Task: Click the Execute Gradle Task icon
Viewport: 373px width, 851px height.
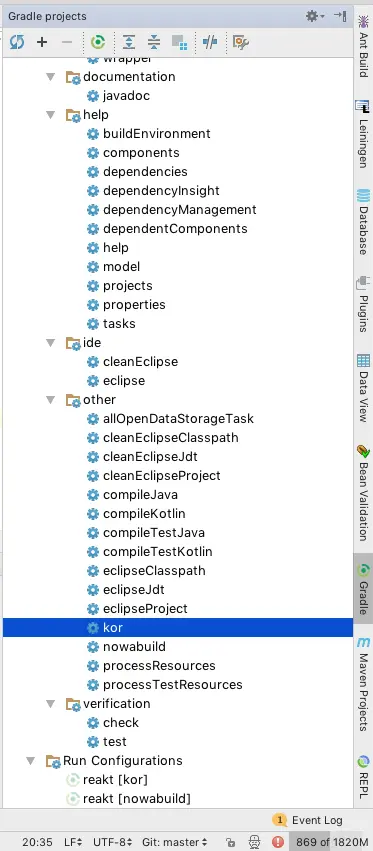Action: click(x=98, y=42)
